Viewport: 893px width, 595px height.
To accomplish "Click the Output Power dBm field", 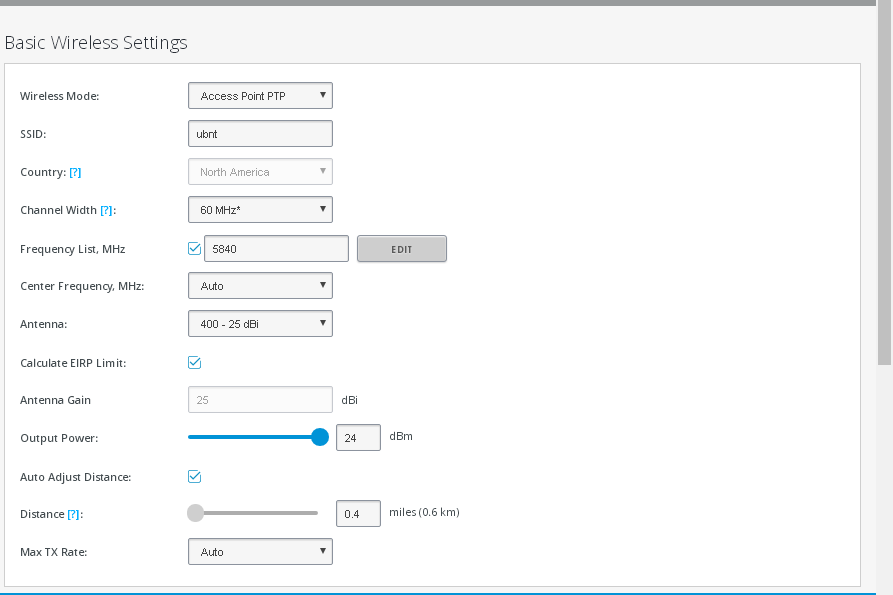I will [358, 437].
